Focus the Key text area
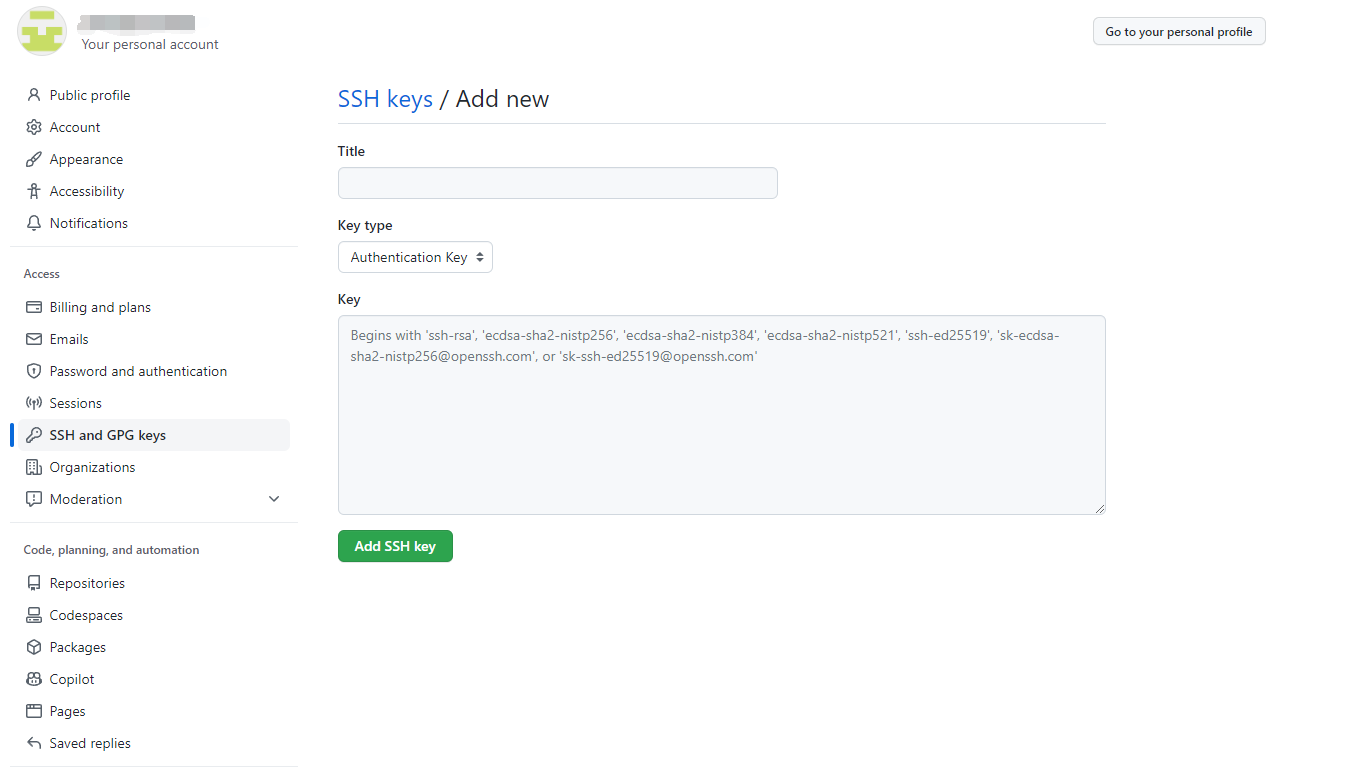The width and height of the screenshot is (1363, 779). click(722, 415)
